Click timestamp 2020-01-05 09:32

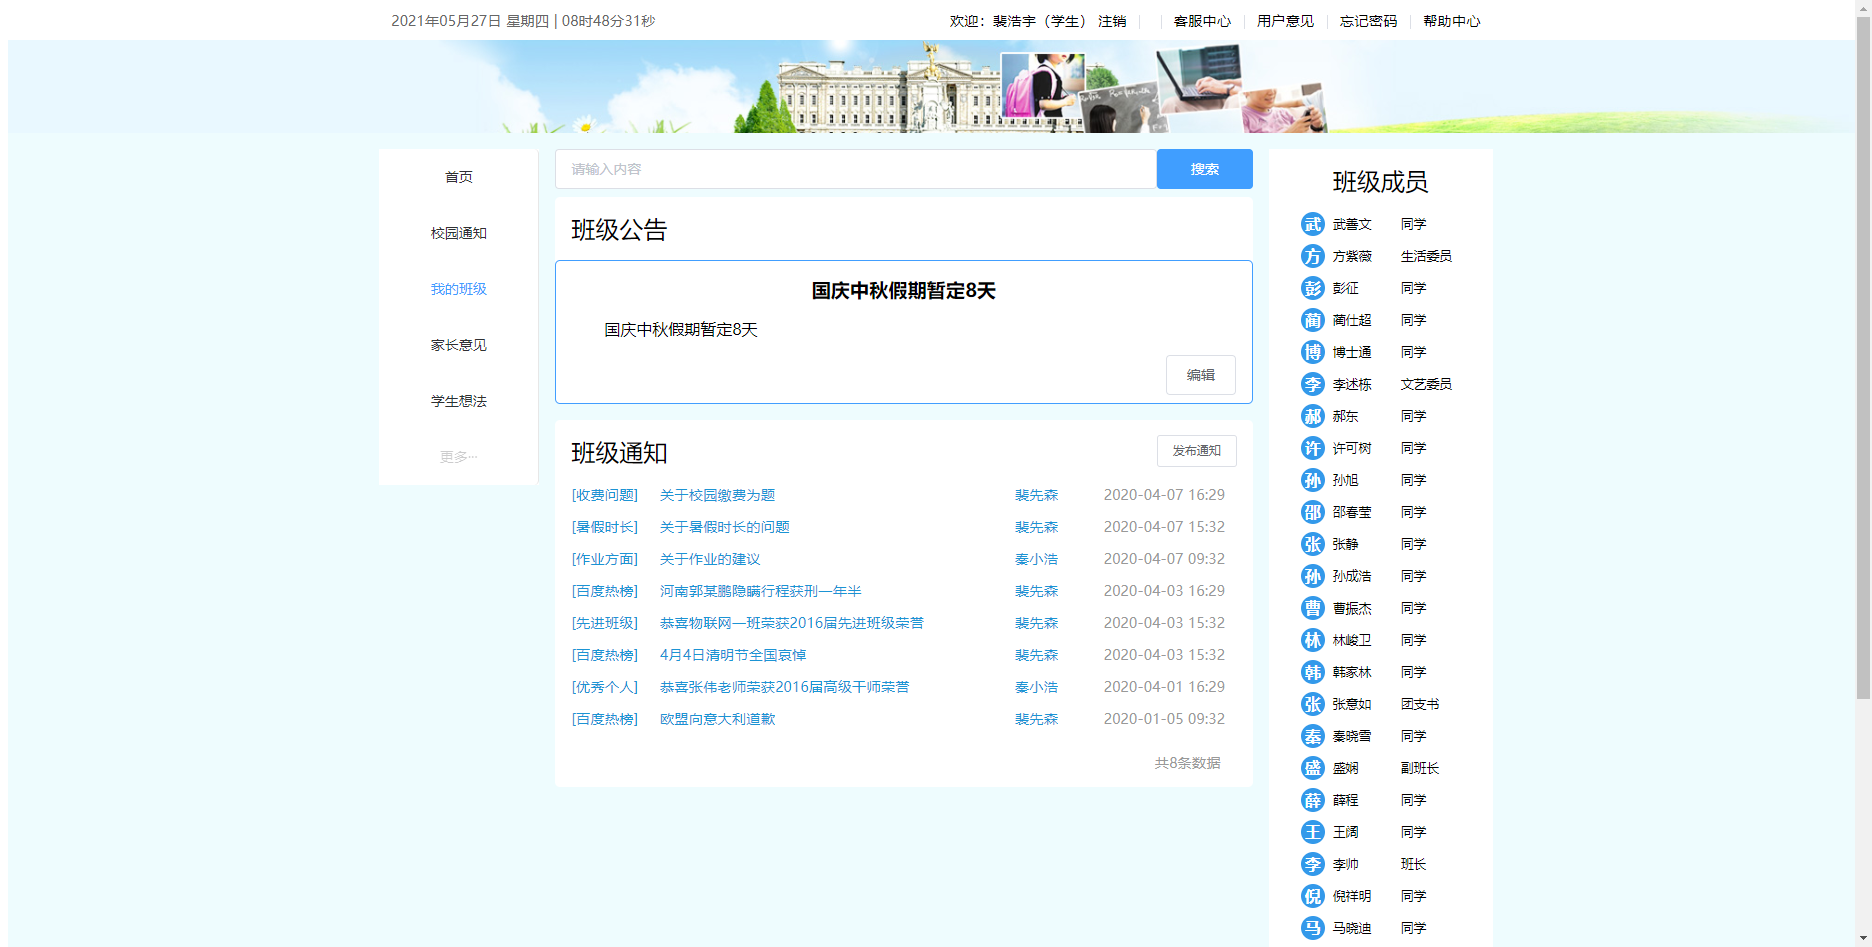pos(1164,719)
